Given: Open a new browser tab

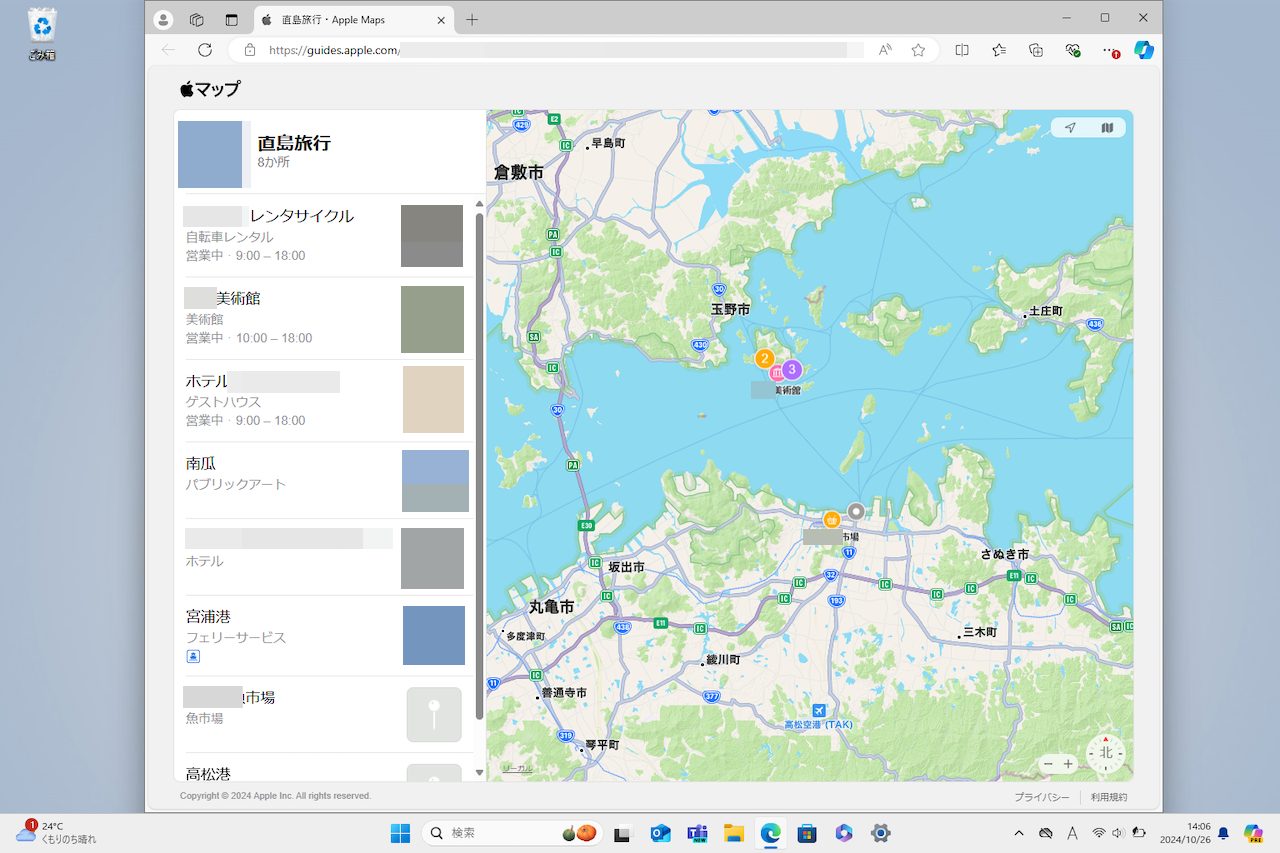Looking at the screenshot, I should pyautogui.click(x=472, y=19).
